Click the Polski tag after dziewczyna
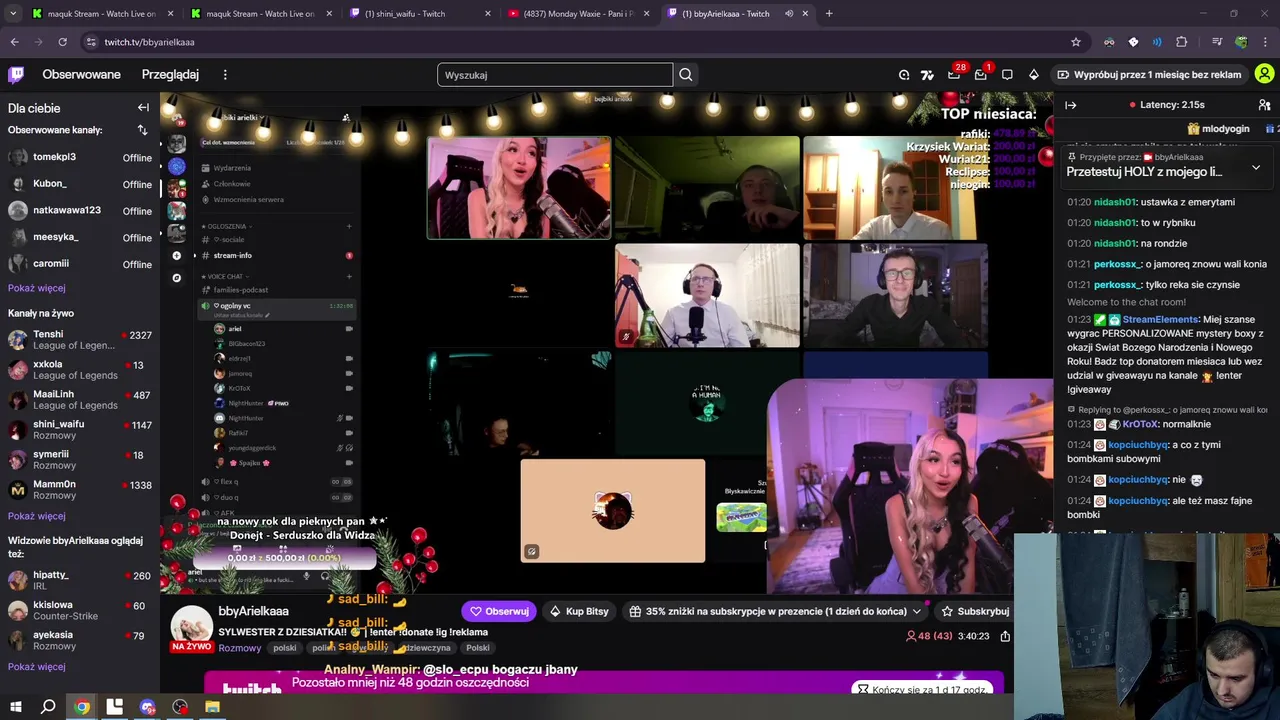Viewport: 1280px width, 720px height. coord(478,648)
